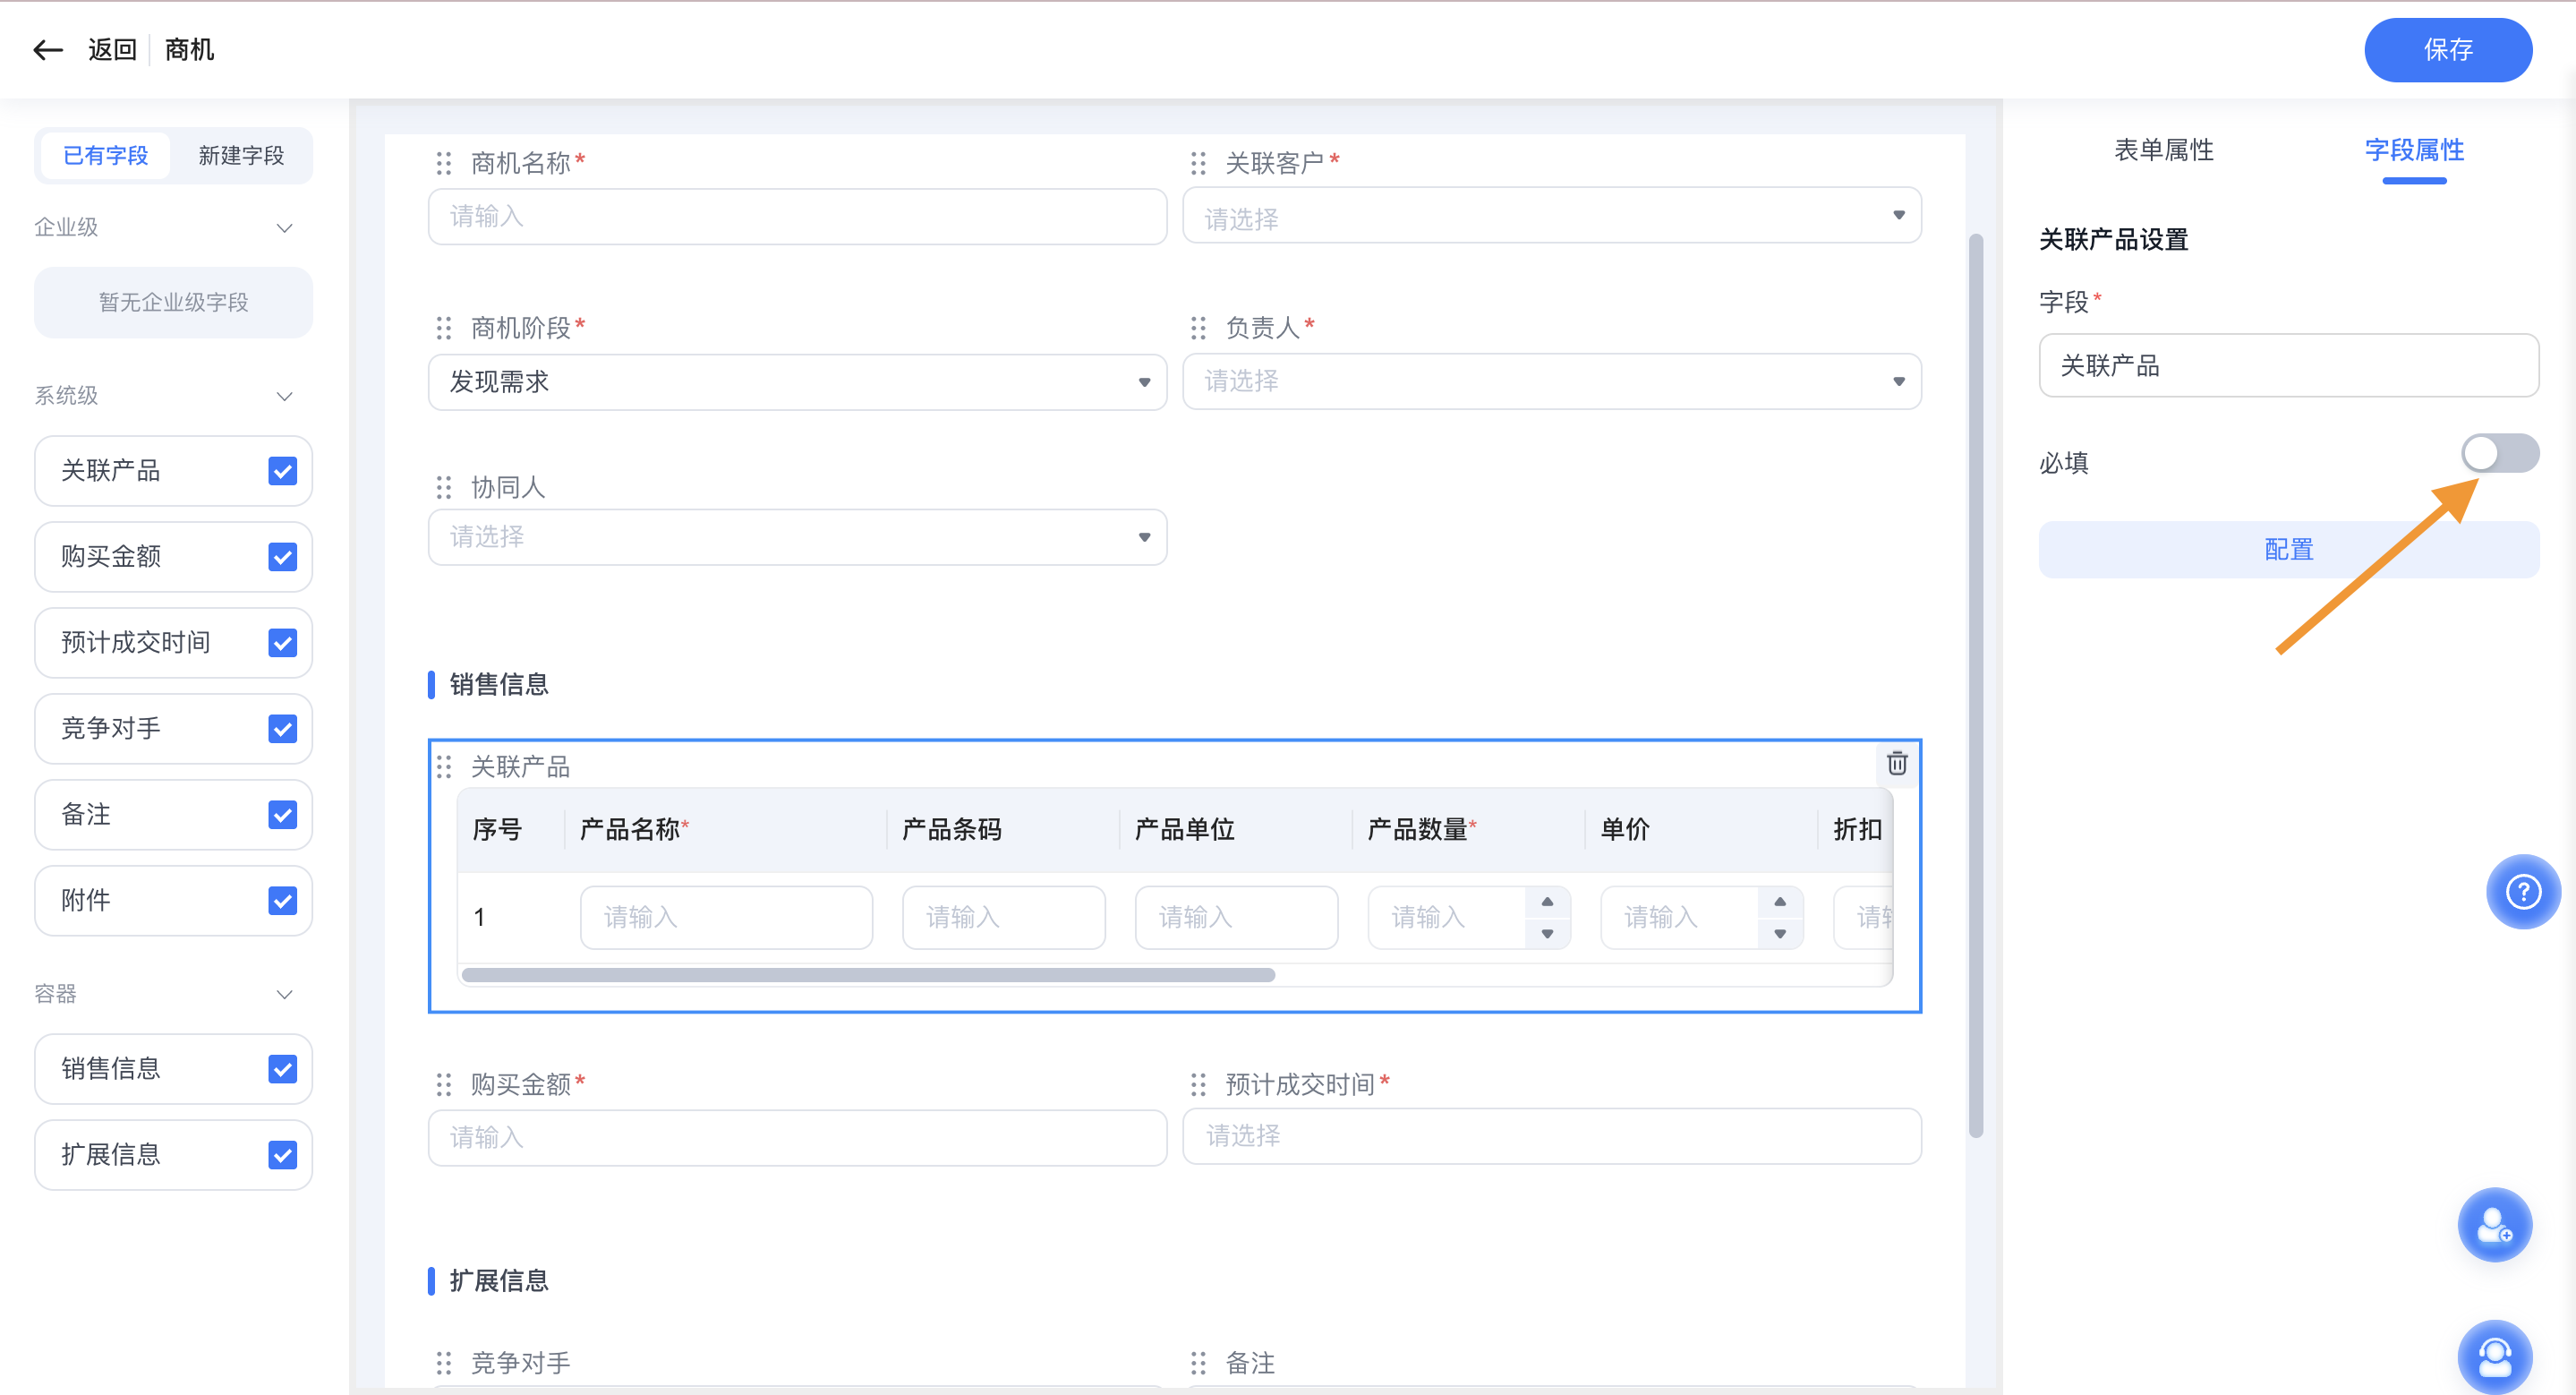Grab the drag handle beside 商机名称

[x=443, y=162]
